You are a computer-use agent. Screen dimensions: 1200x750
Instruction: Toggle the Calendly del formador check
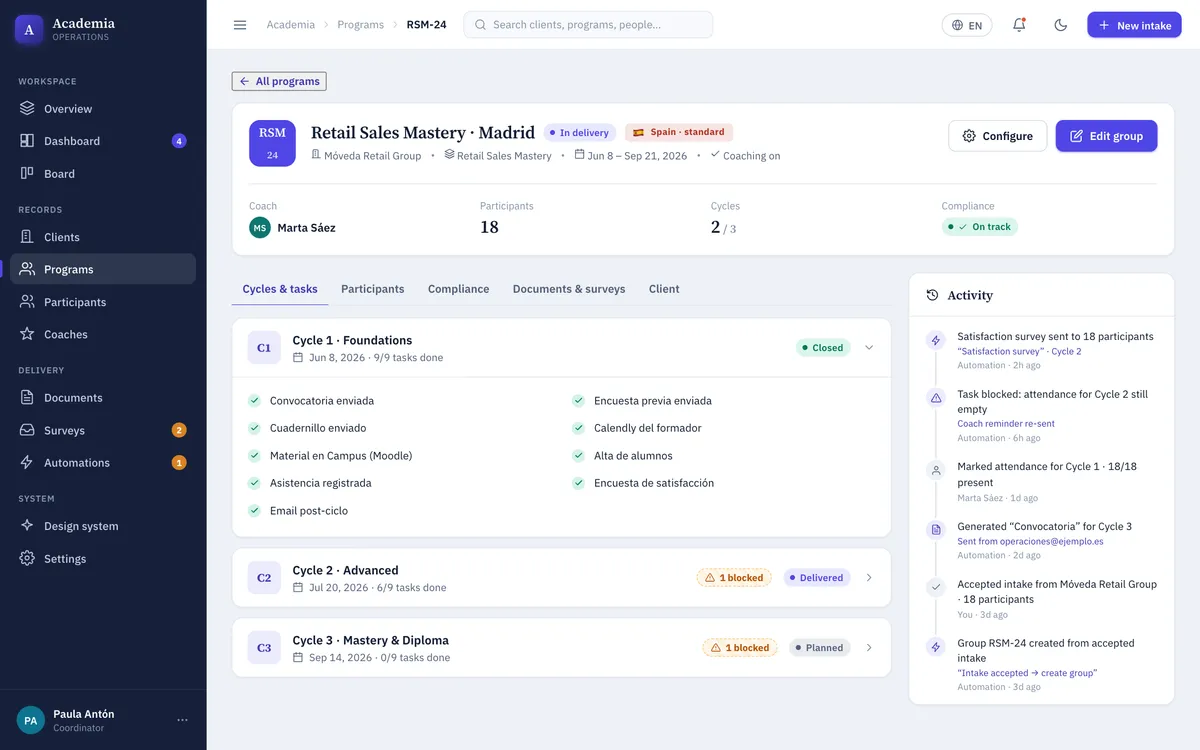click(x=578, y=428)
